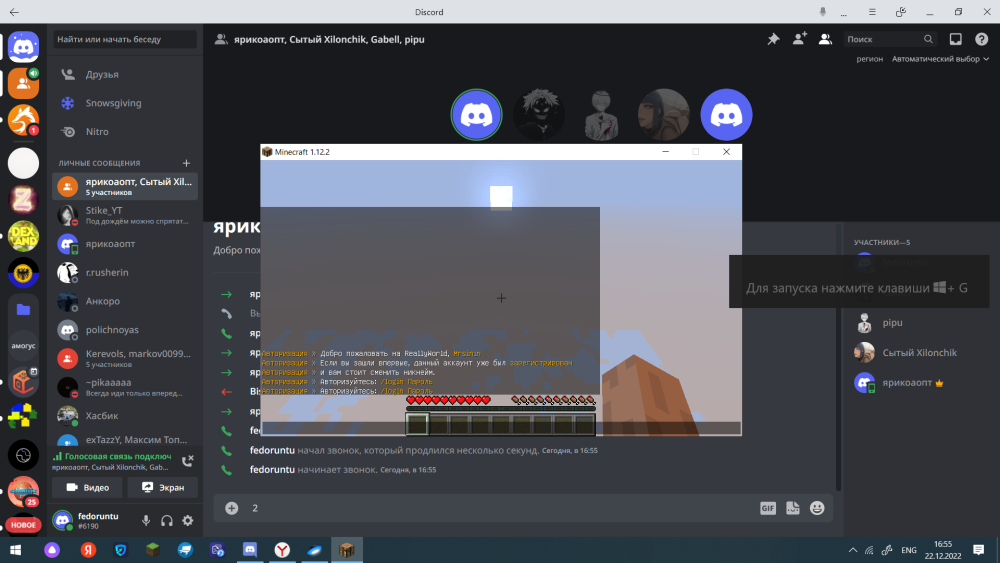Open ~pikaaaaa direct message

click(125, 387)
